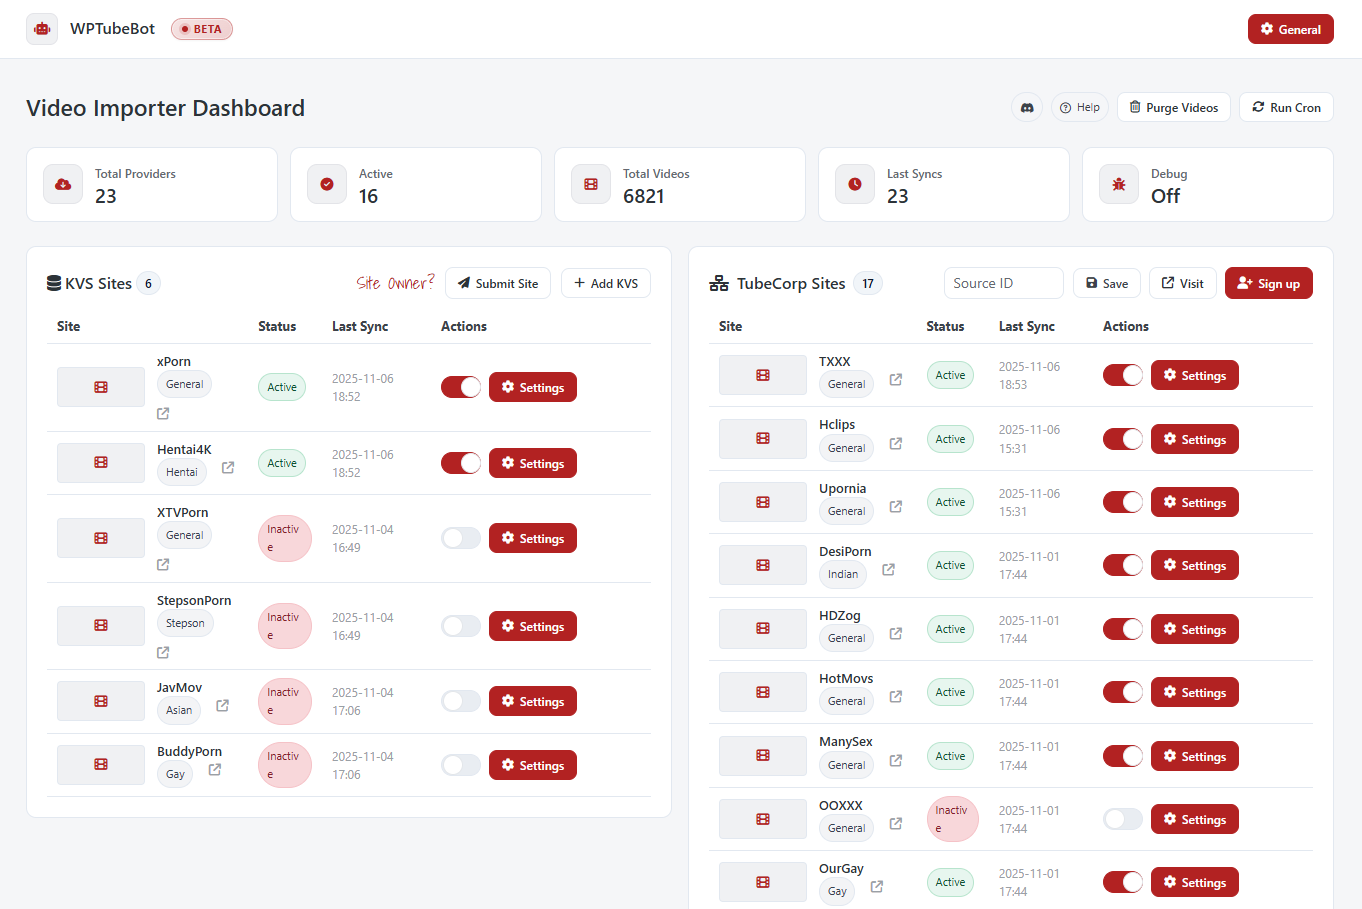1362x909 pixels.
Task: Click the Source ID input field
Action: [1003, 283]
